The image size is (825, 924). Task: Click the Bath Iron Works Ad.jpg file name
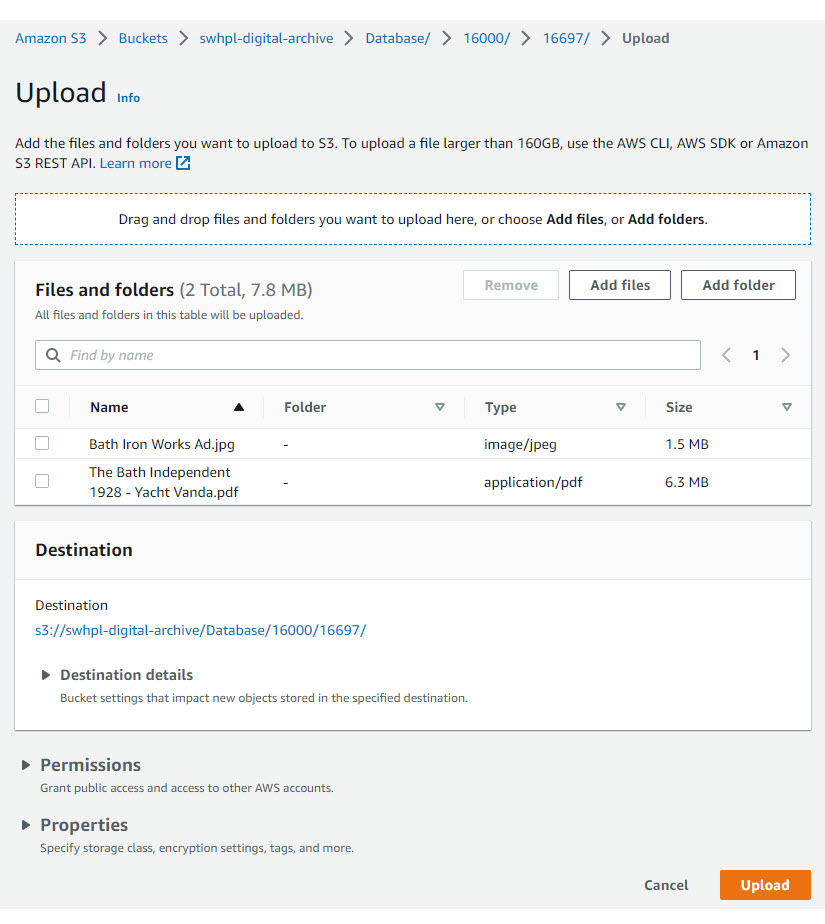162,444
